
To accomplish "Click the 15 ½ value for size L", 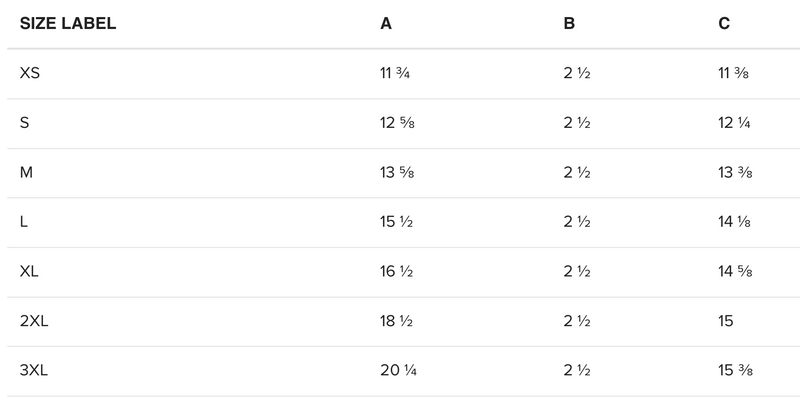I will click(x=398, y=222).
